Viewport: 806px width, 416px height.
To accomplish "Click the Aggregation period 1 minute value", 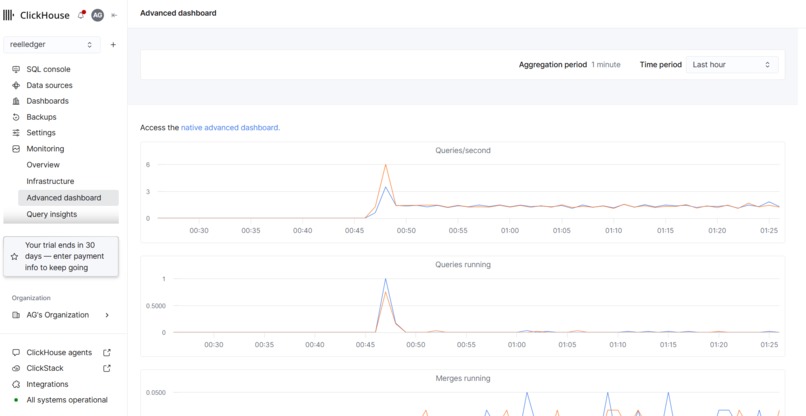I will (x=606, y=65).
